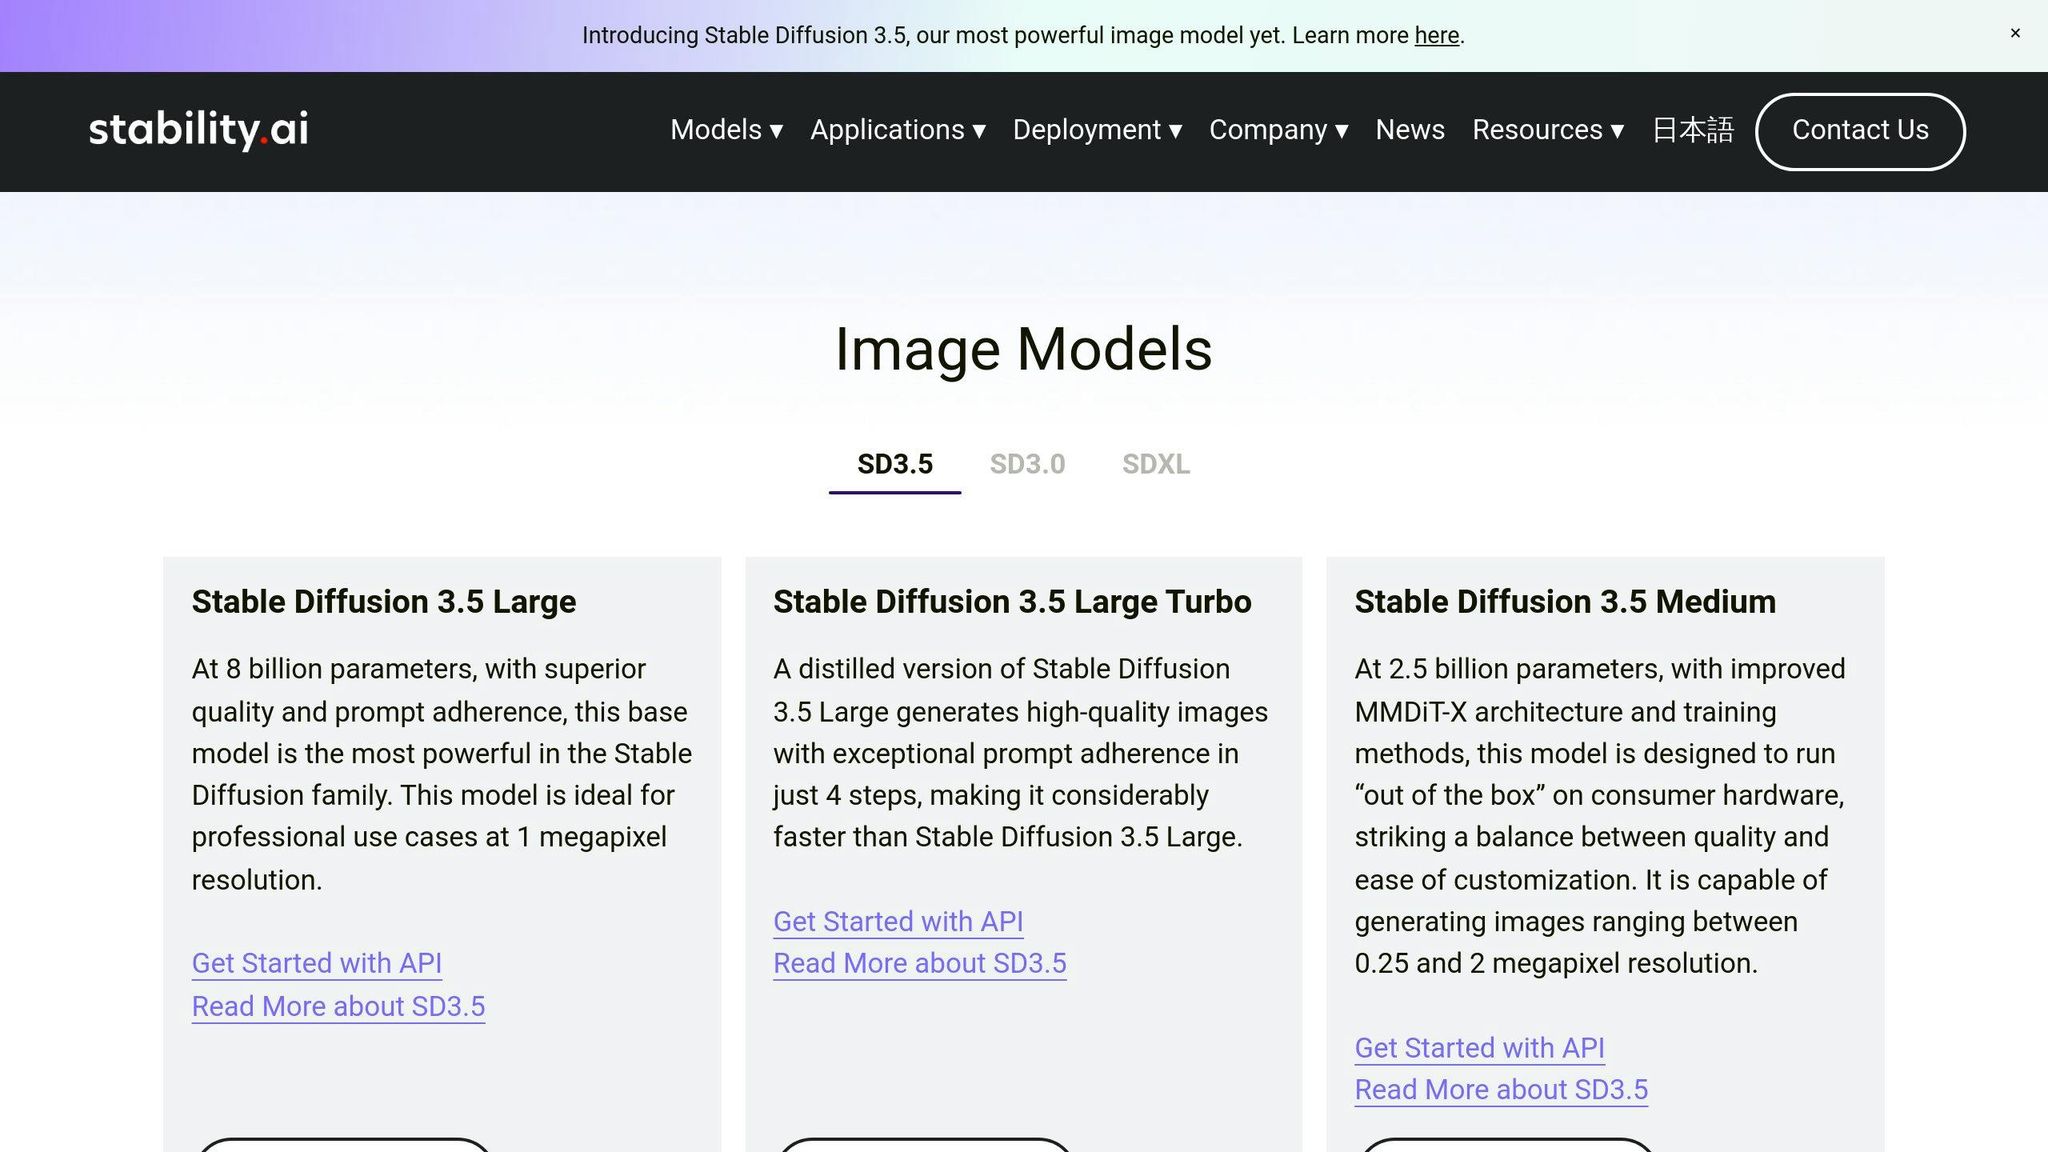
Task: Open the 'here' link in the banner
Action: [1437, 36]
